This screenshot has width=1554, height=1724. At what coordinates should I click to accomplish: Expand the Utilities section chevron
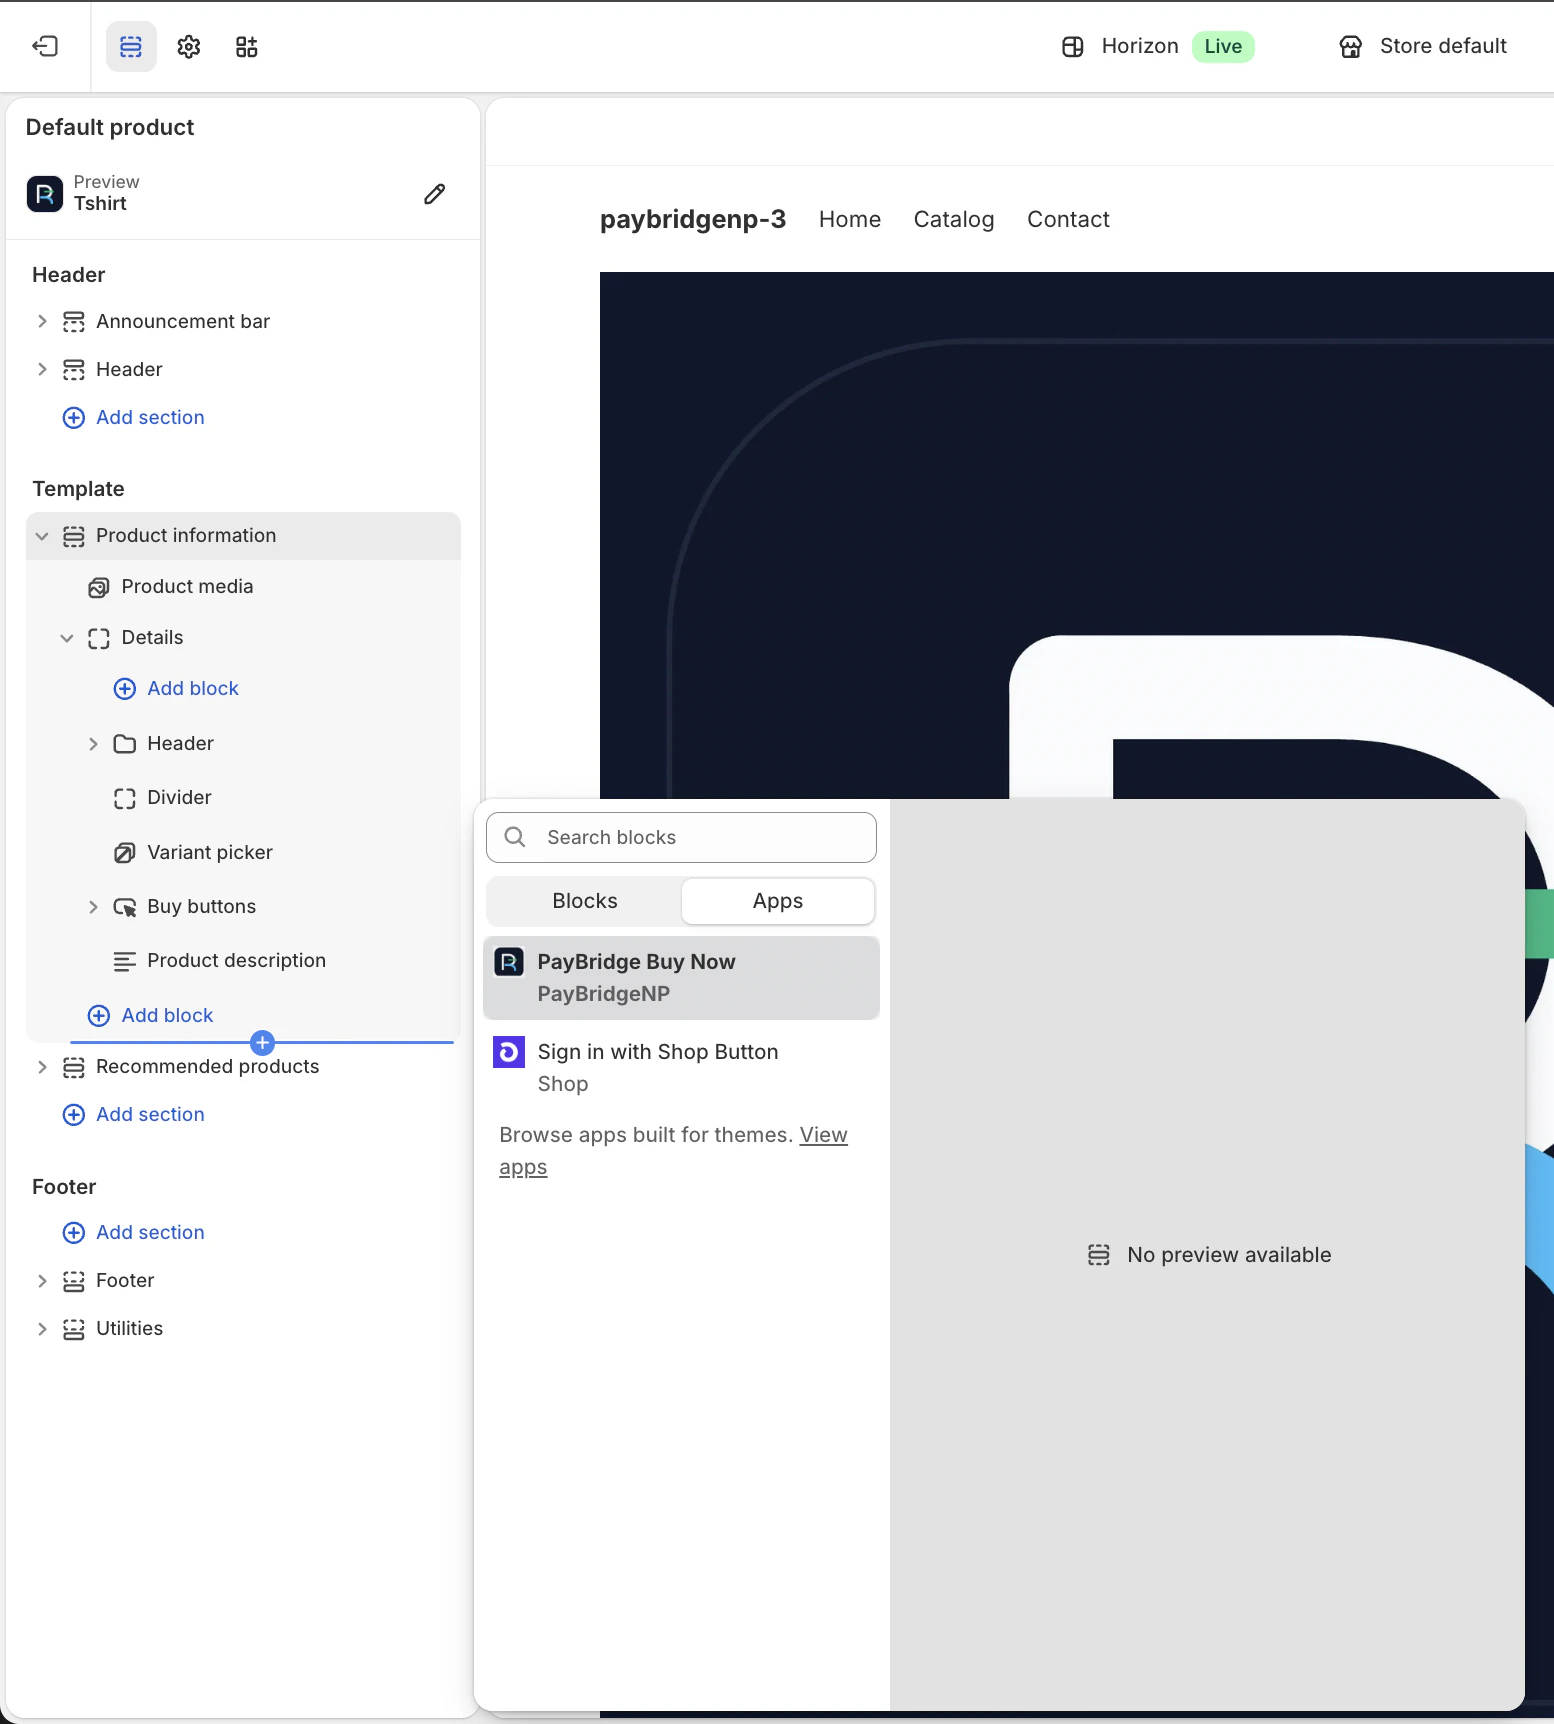(42, 1329)
